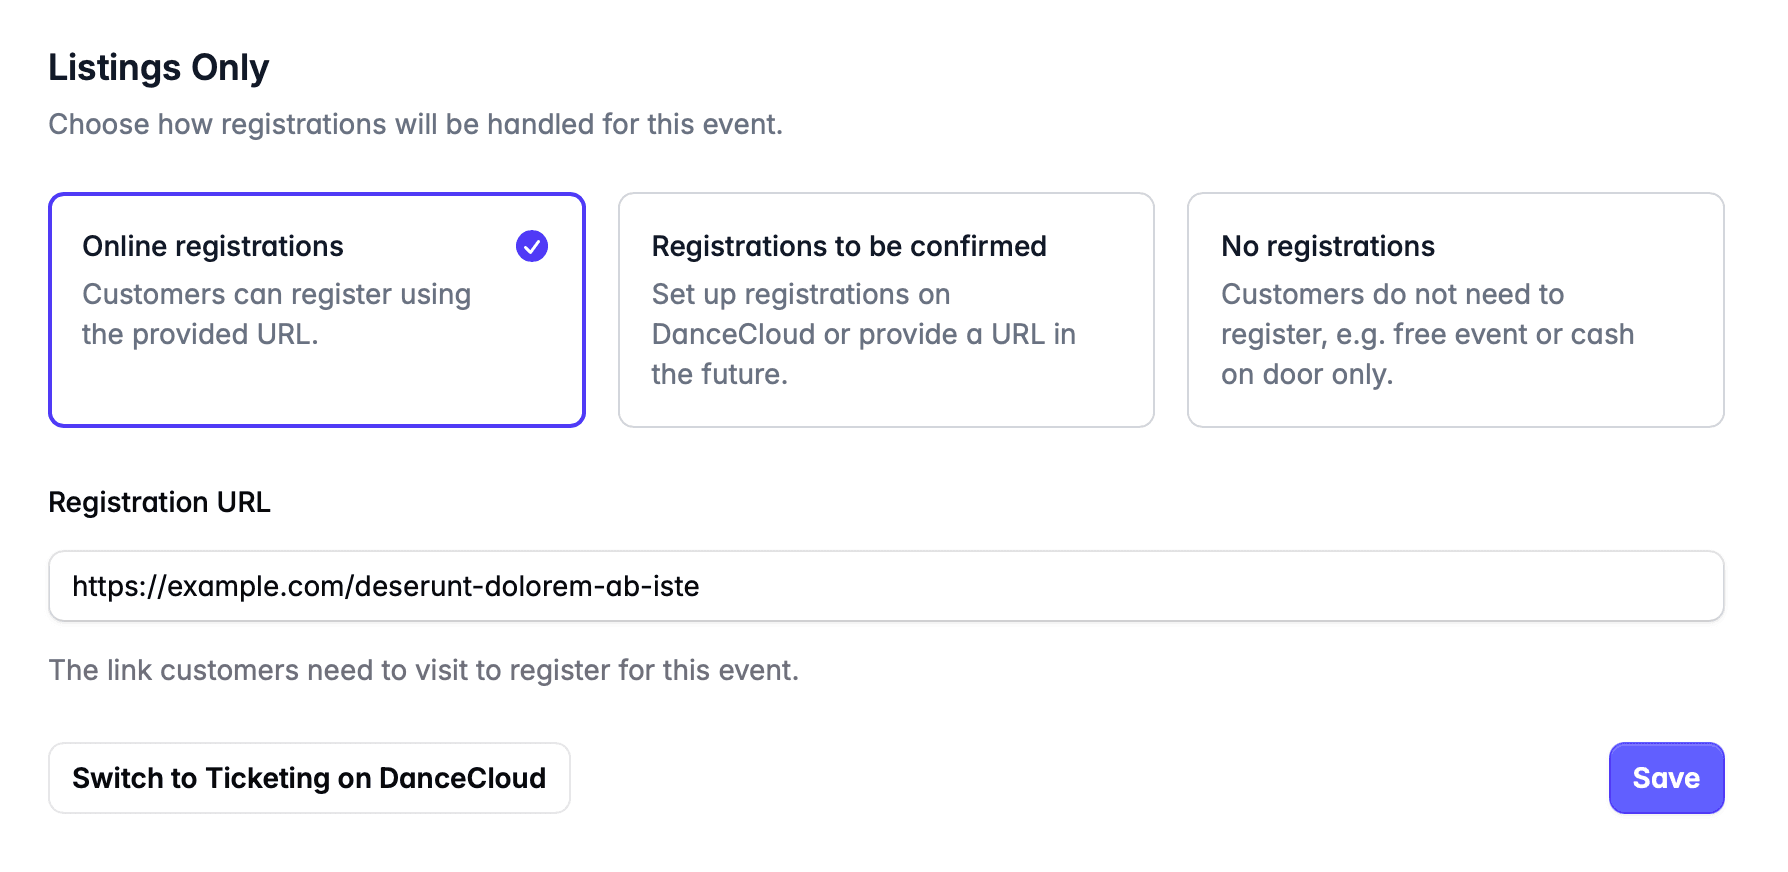Click the Registration URL field label
Viewport: 1788px width, 872px height.
pos(160,502)
